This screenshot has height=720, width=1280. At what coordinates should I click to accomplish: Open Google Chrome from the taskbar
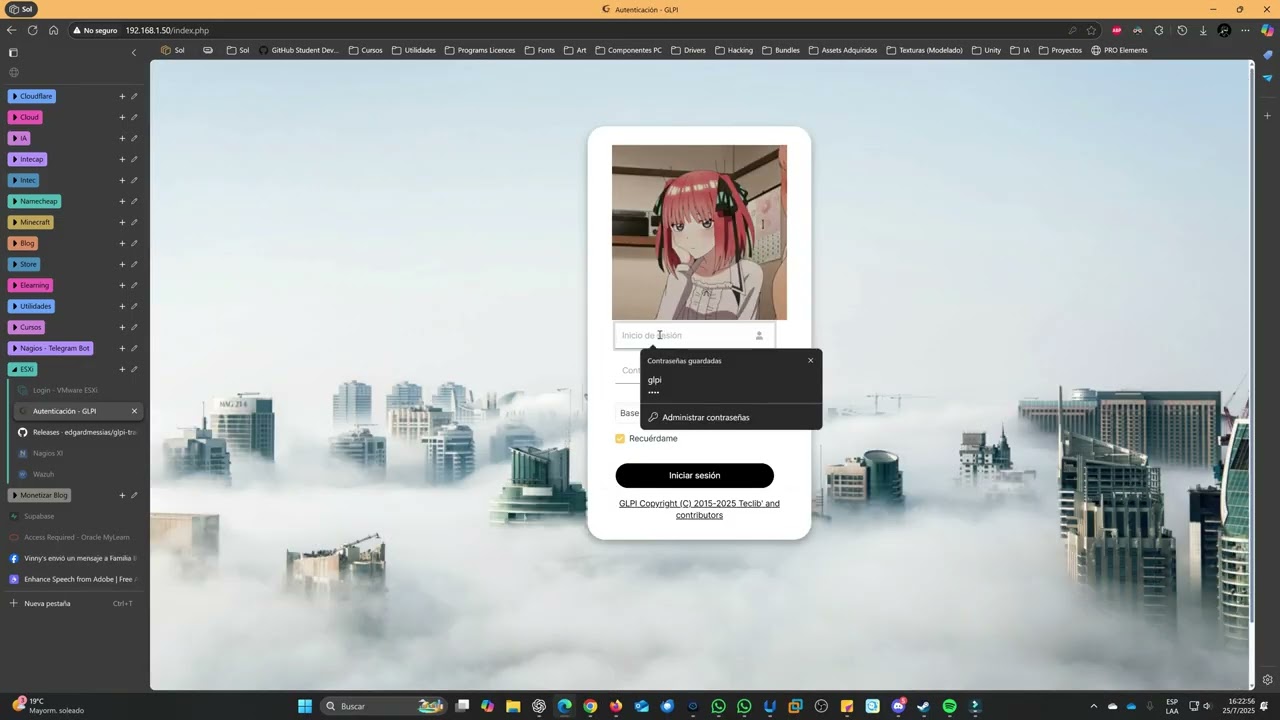click(590, 706)
